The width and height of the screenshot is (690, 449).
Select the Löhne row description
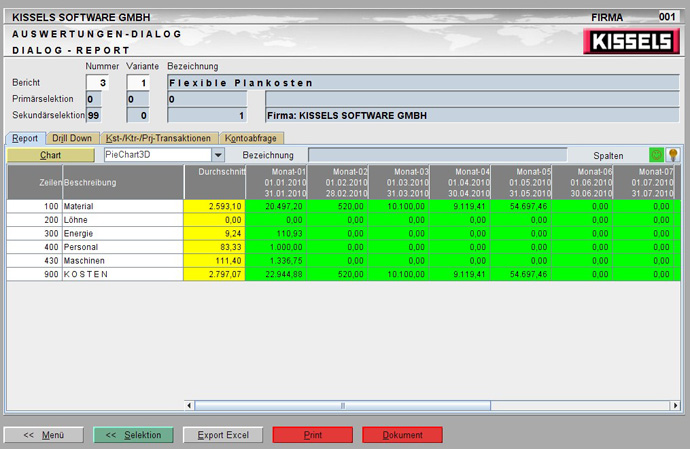coord(123,220)
